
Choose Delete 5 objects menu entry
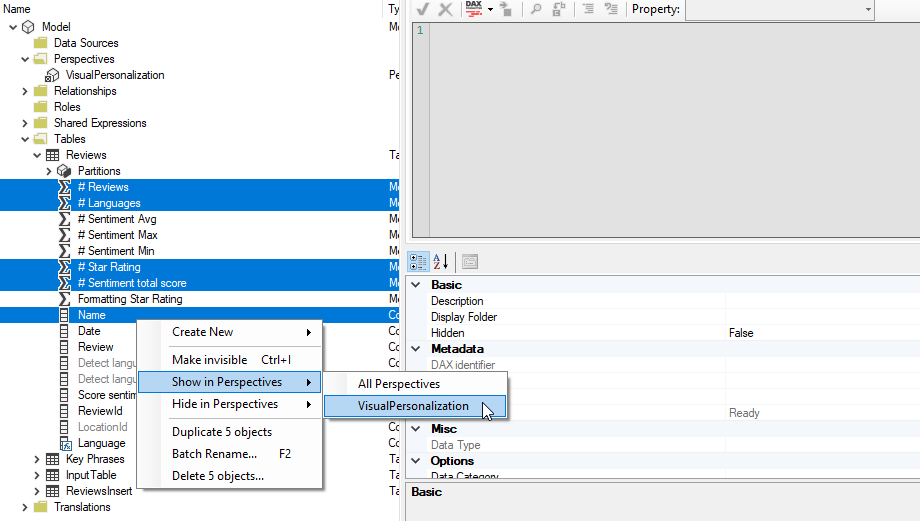click(218, 476)
